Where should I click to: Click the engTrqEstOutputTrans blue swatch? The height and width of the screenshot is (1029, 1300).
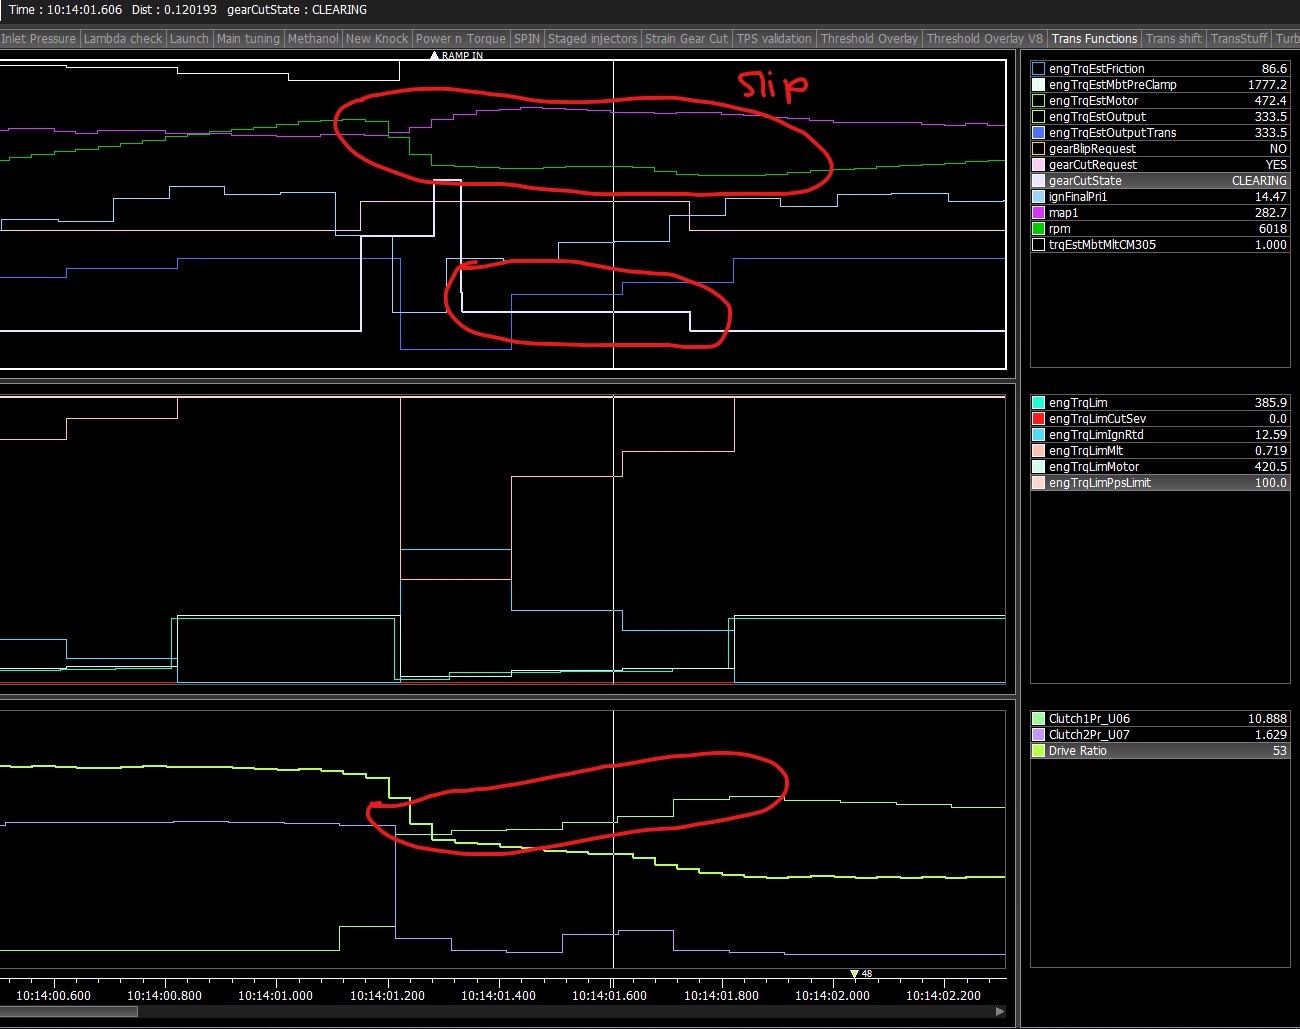tap(1038, 133)
